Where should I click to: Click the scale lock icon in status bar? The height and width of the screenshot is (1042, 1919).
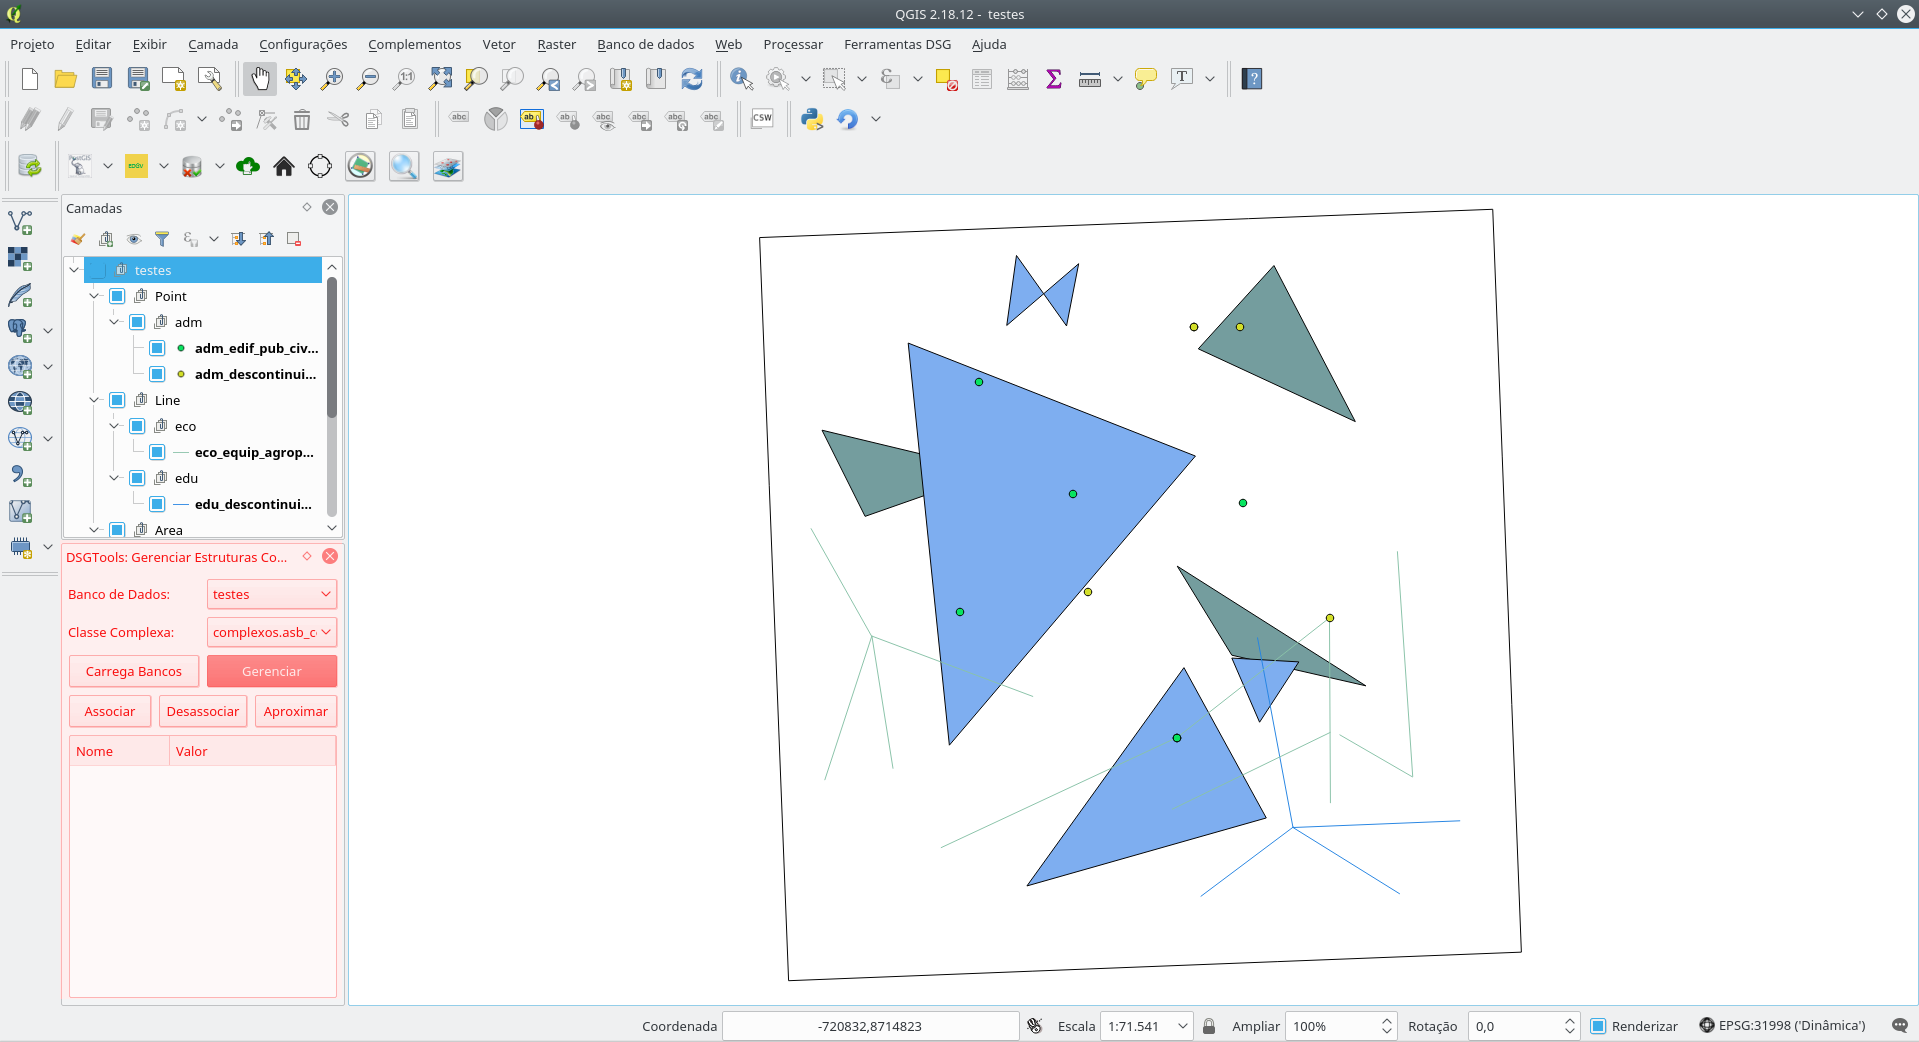(1209, 1026)
